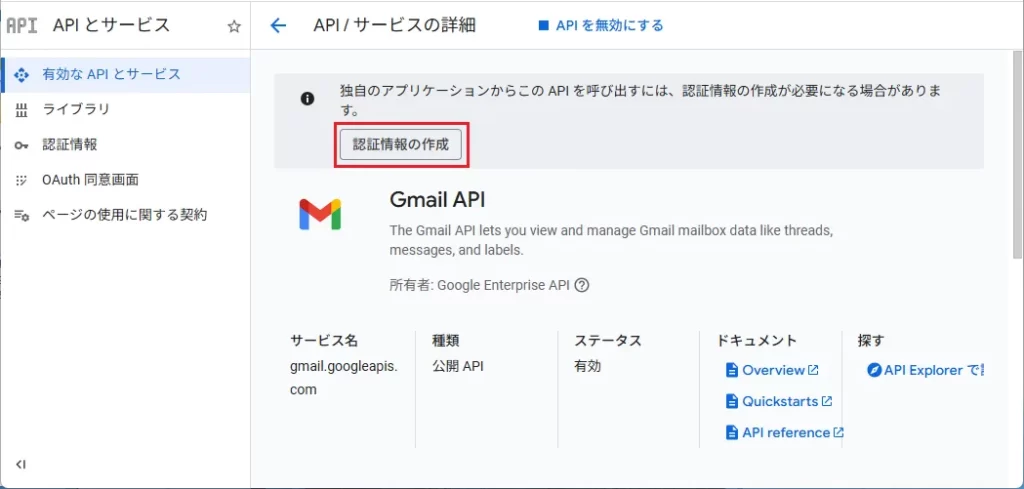This screenshot has width=1024, height=489.
Task: Open the Overview documentation link
Action: point(773,370)
